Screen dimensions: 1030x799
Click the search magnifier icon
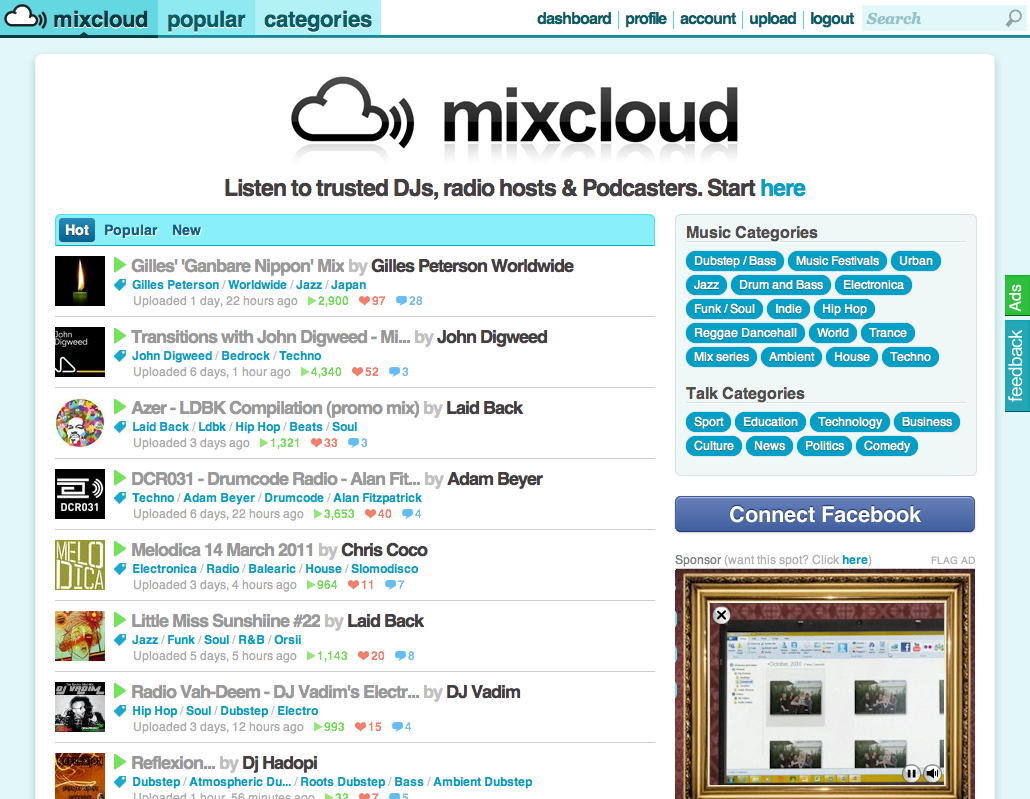1013,19
